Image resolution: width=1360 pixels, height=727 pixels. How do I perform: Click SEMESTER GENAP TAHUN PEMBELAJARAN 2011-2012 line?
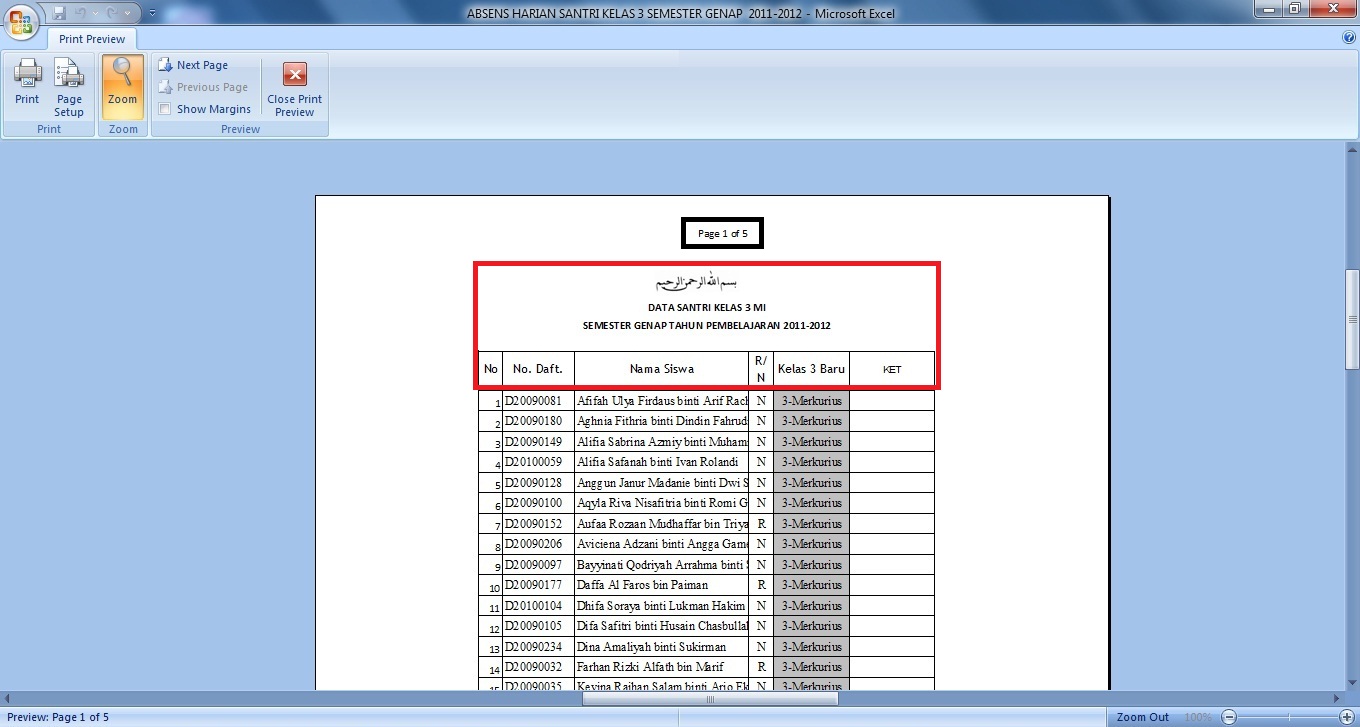click(706, 326)
